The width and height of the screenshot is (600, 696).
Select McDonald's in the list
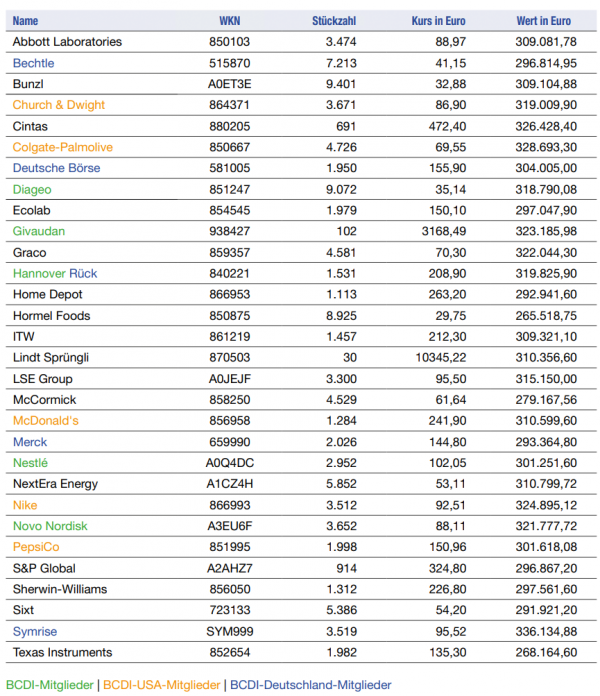(x=46, y=421)
